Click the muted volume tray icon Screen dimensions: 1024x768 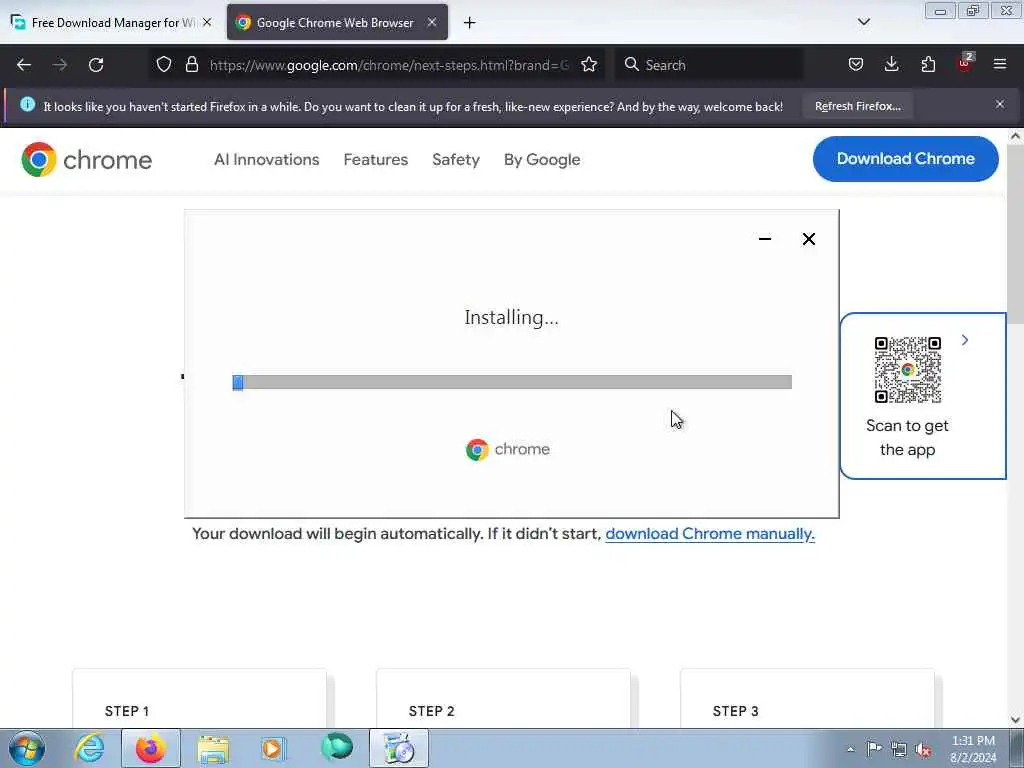pyautogui.click(x=923, y=749)
